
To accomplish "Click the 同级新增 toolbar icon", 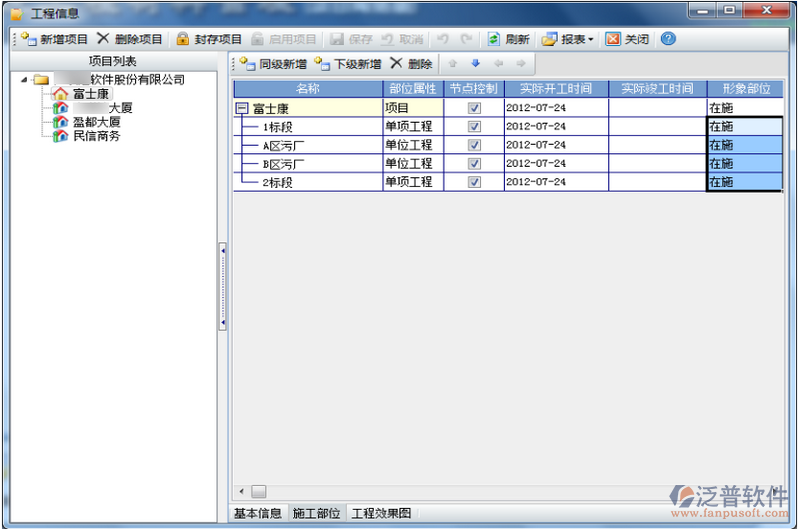I will tap(247, 64).
